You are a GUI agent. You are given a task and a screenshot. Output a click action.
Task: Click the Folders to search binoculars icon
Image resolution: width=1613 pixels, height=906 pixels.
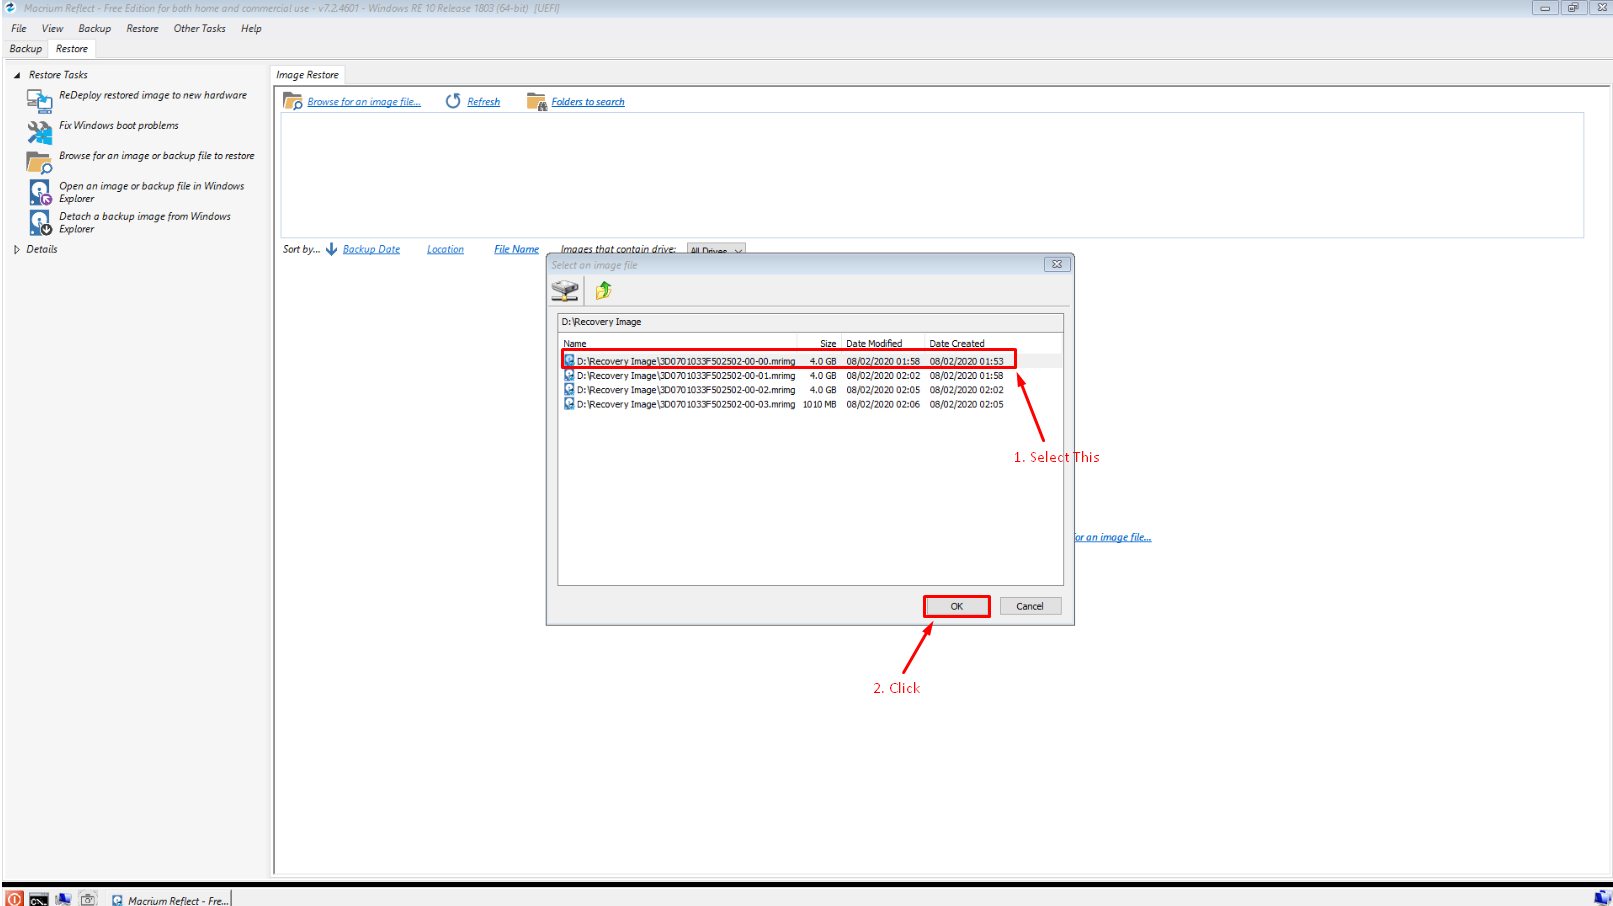(537, 101)
